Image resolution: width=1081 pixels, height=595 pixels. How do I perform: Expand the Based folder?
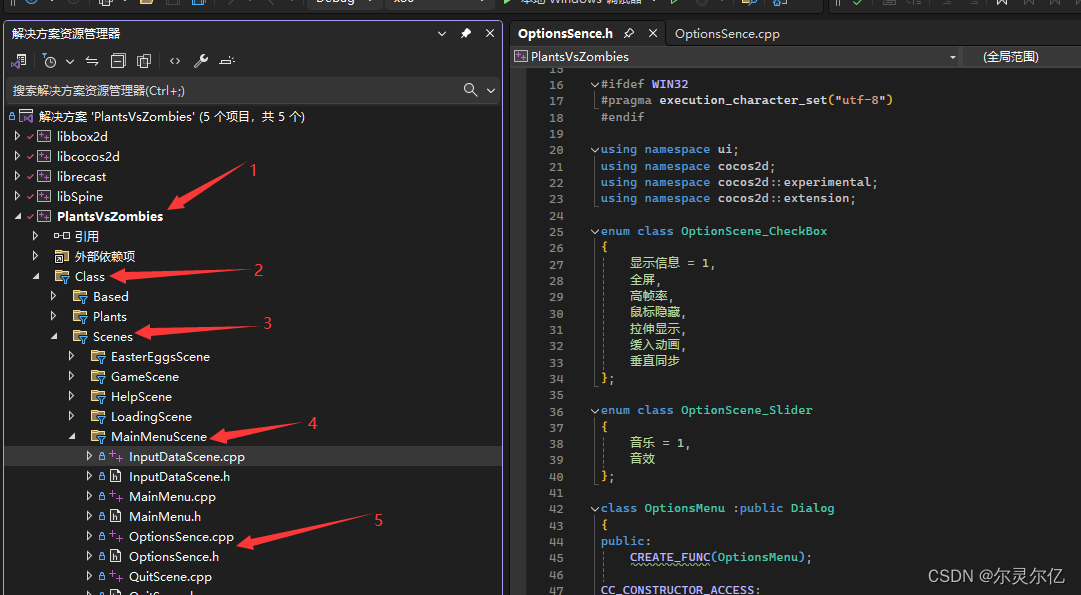pyautogui.click(x=53, y=296)
